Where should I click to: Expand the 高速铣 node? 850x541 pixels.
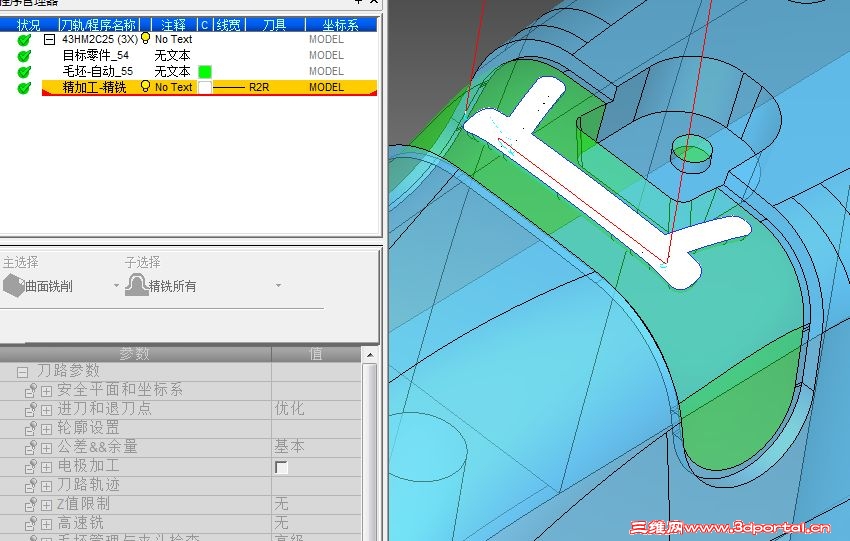point(47,524)
